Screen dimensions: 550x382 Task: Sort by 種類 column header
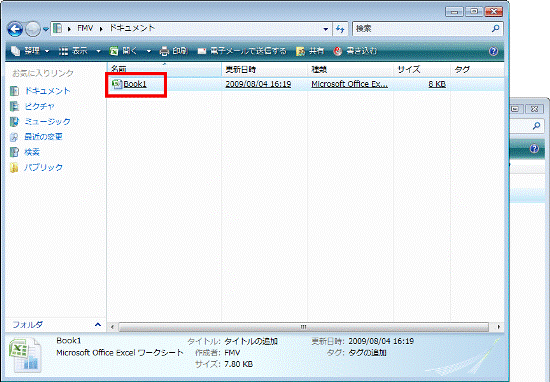(350, 69)
